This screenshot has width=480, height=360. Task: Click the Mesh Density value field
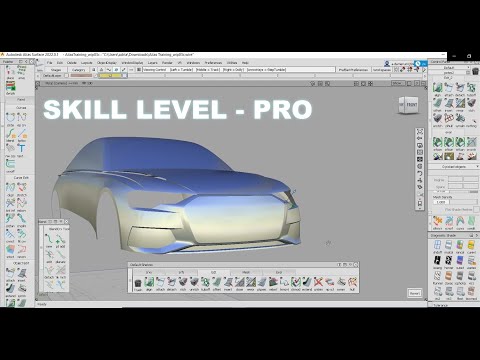click(441, 202)
